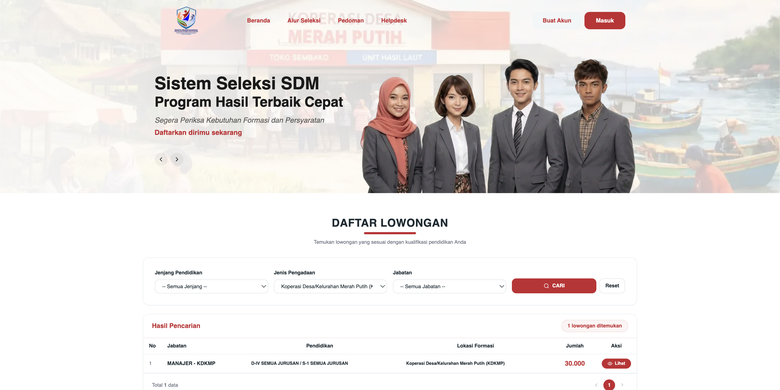The width and height of the screenshot is (780, 390).
Task: Click the Lokasi Formasi column header
Action: pyautogui.click(x=476, y=346)
